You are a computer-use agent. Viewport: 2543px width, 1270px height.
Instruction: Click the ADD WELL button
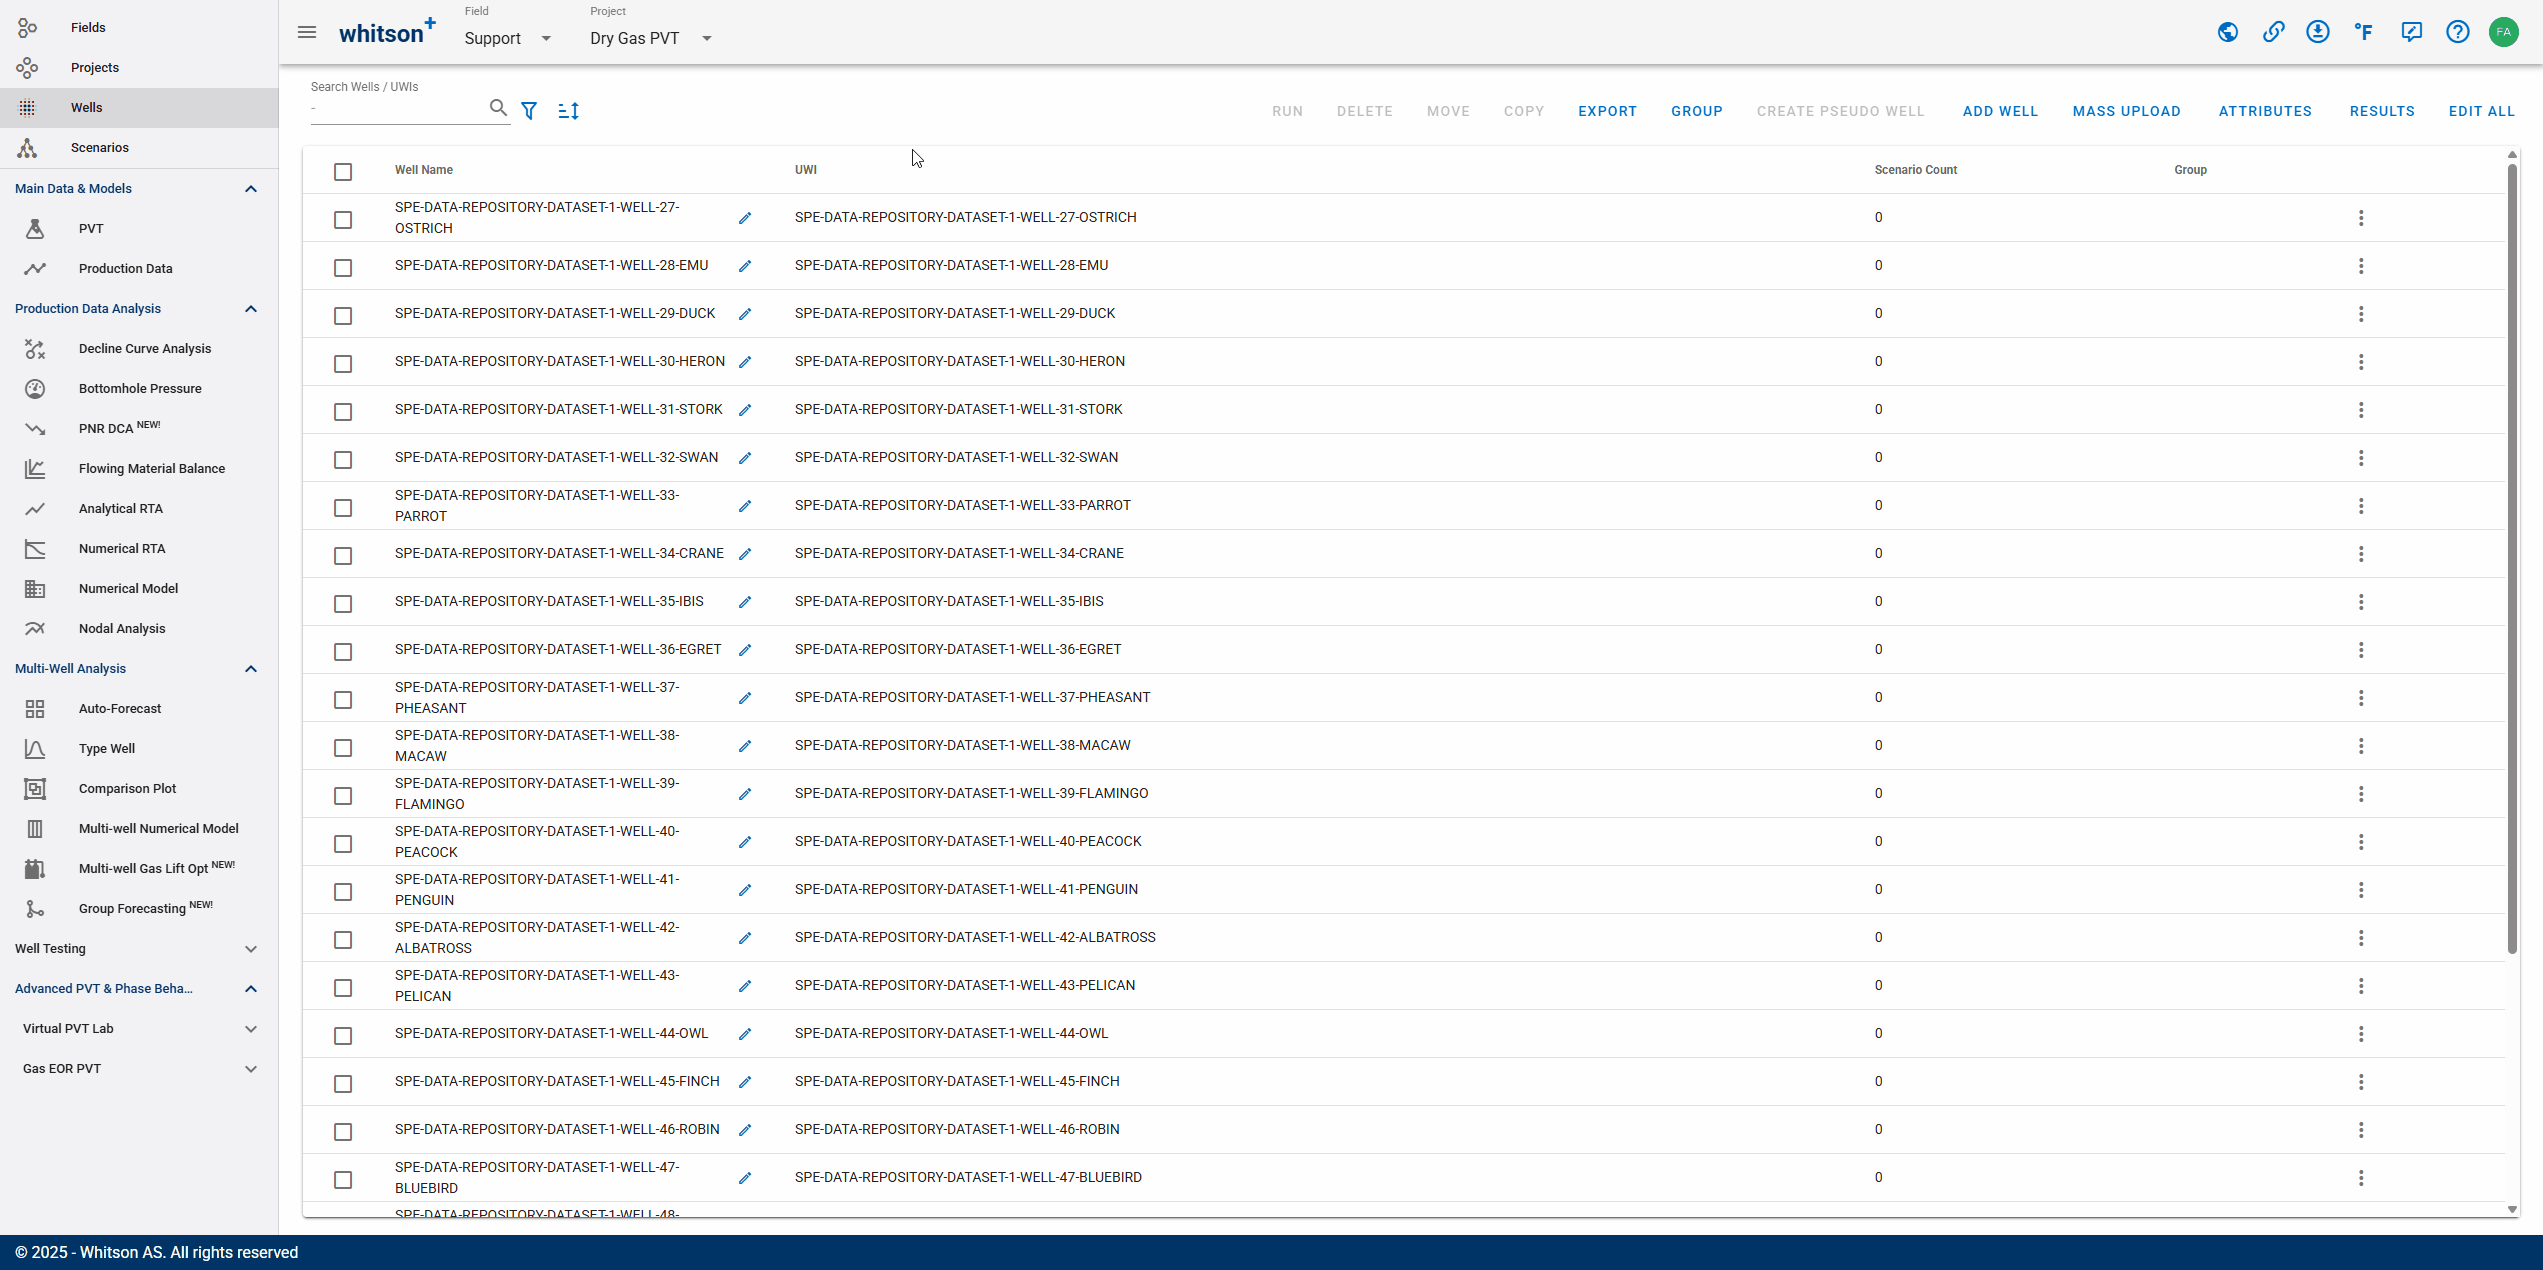coord(2000,111)
